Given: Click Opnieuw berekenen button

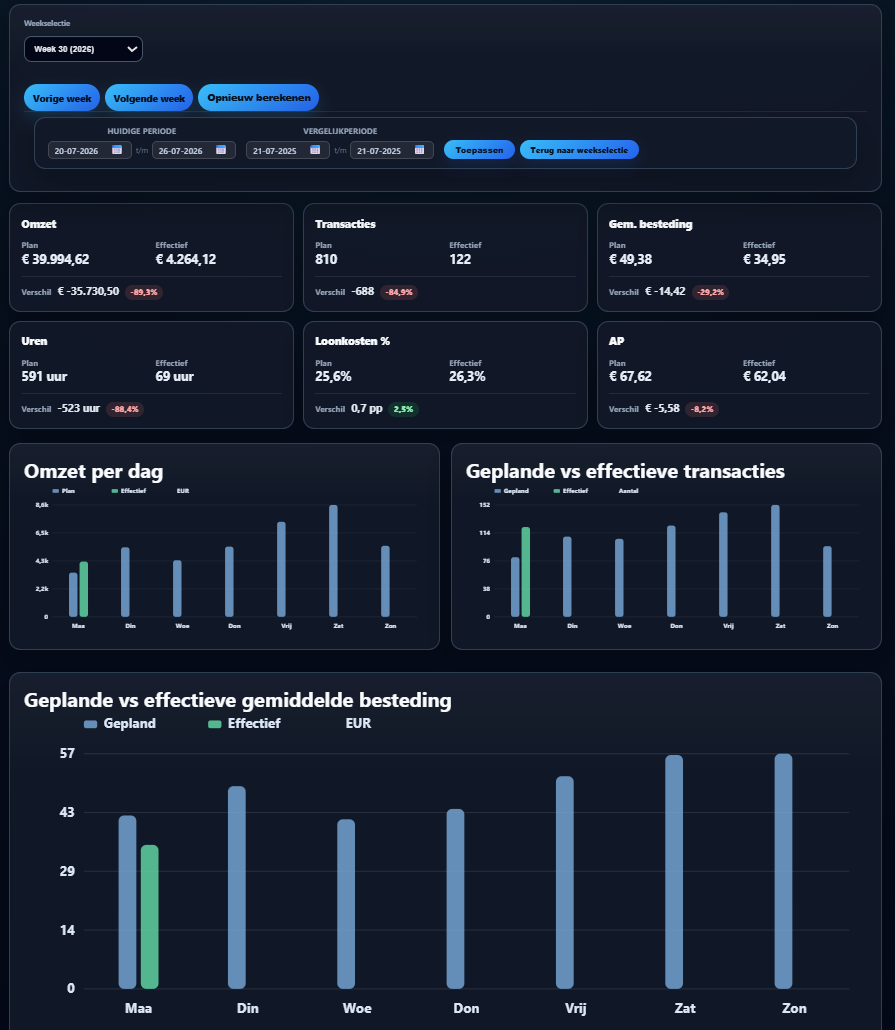Looking at the screenshot, I should [x=259, y=97].
